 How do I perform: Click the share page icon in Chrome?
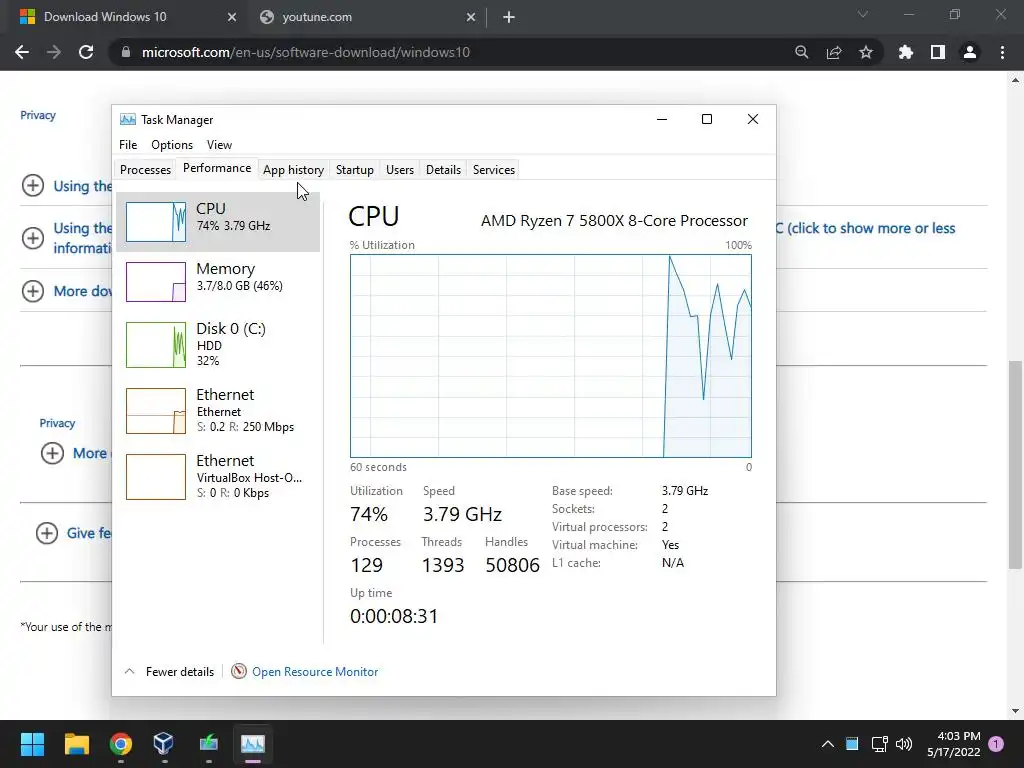point(834,52)
